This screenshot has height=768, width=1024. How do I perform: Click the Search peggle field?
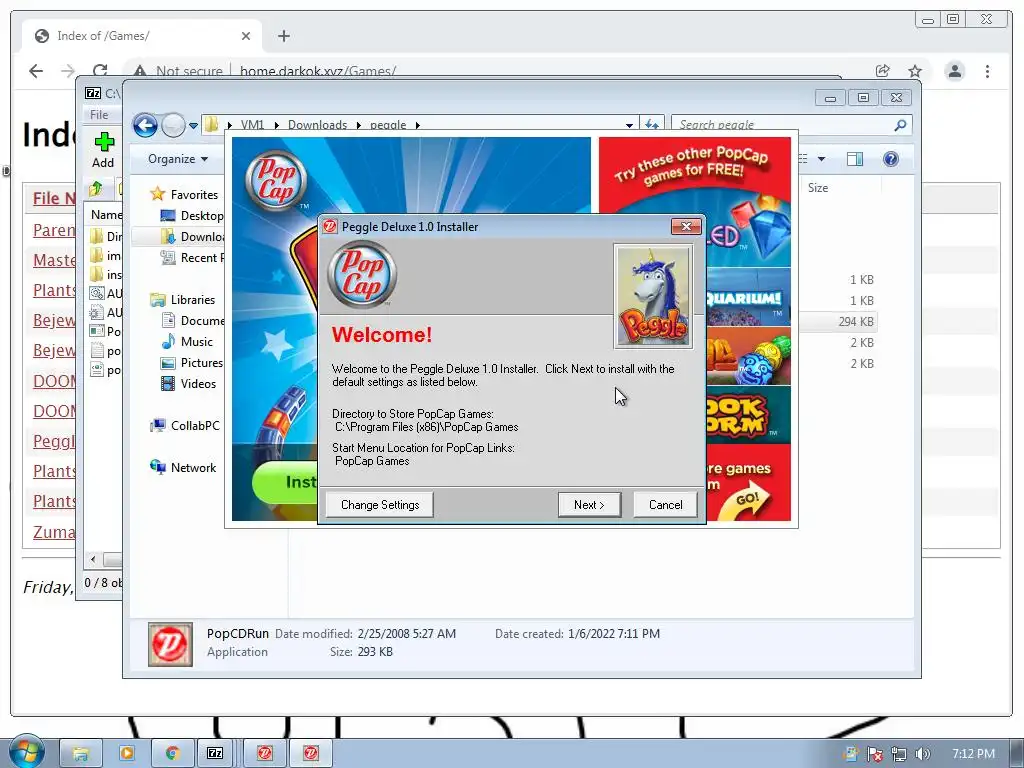click(x=784, y=125)
